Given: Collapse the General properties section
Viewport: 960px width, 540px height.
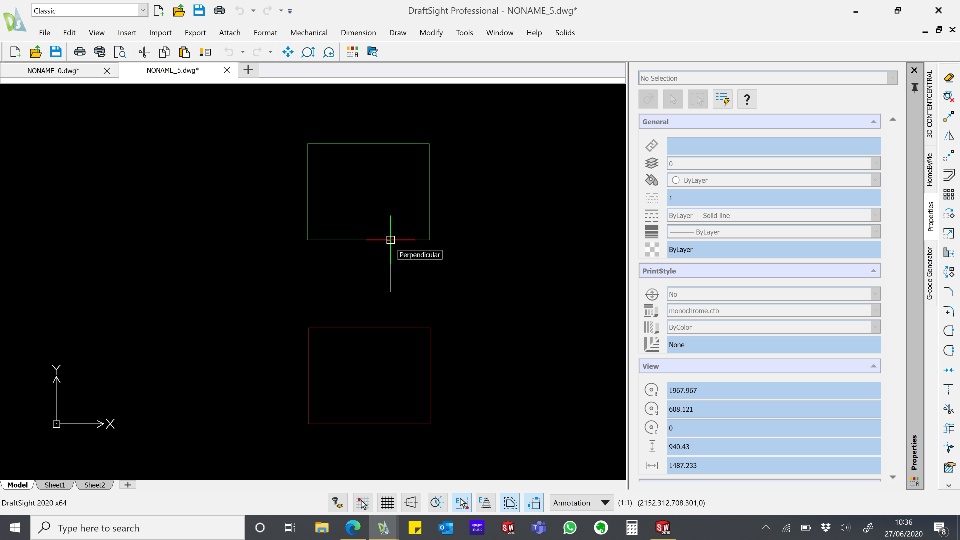Looking at the screenshot, I should (874, 121).
